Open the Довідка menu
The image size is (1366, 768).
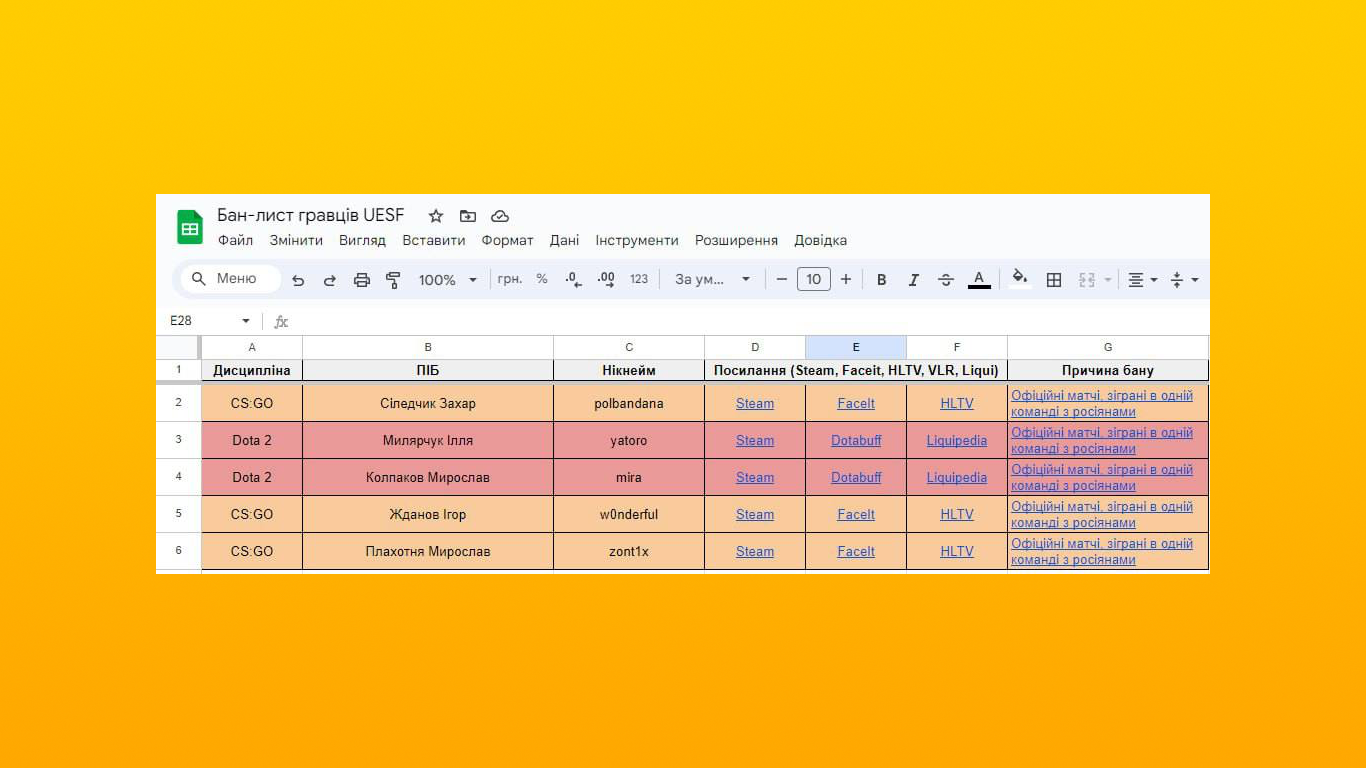pyautogui.click(x=820, y=240)
